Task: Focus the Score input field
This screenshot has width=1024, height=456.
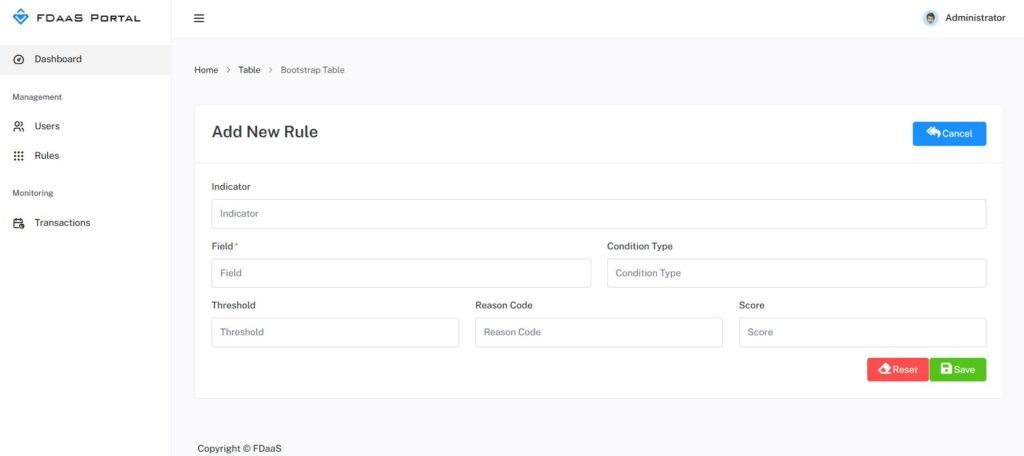Action: tap(862, 332)
